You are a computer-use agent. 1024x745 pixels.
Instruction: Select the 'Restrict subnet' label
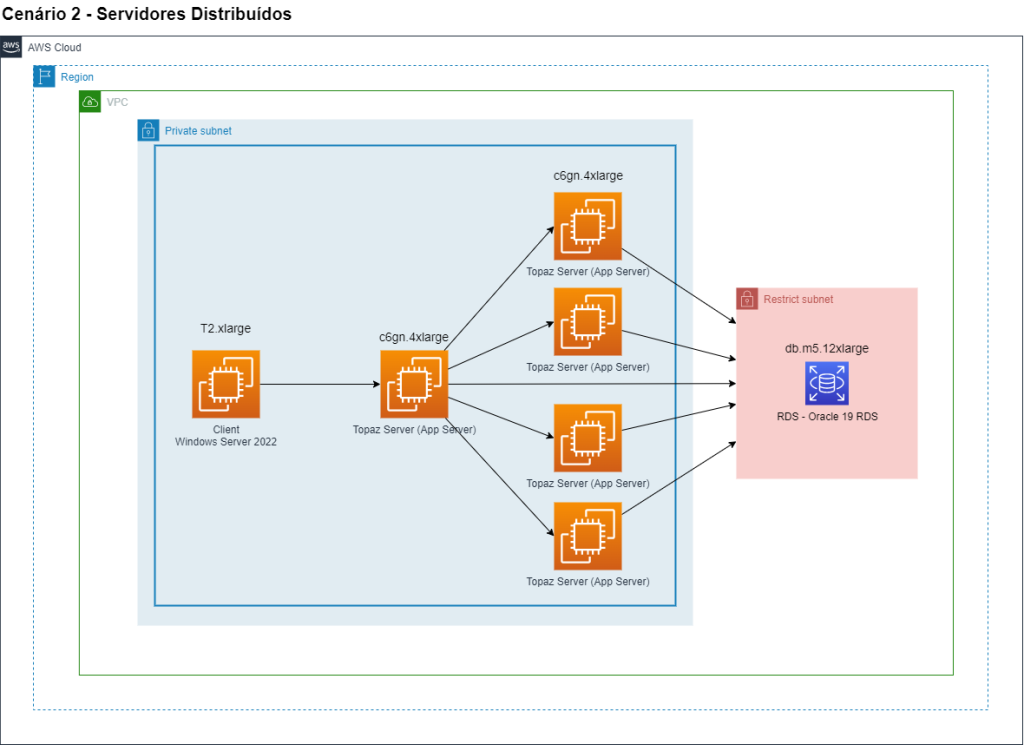point(798,299)
